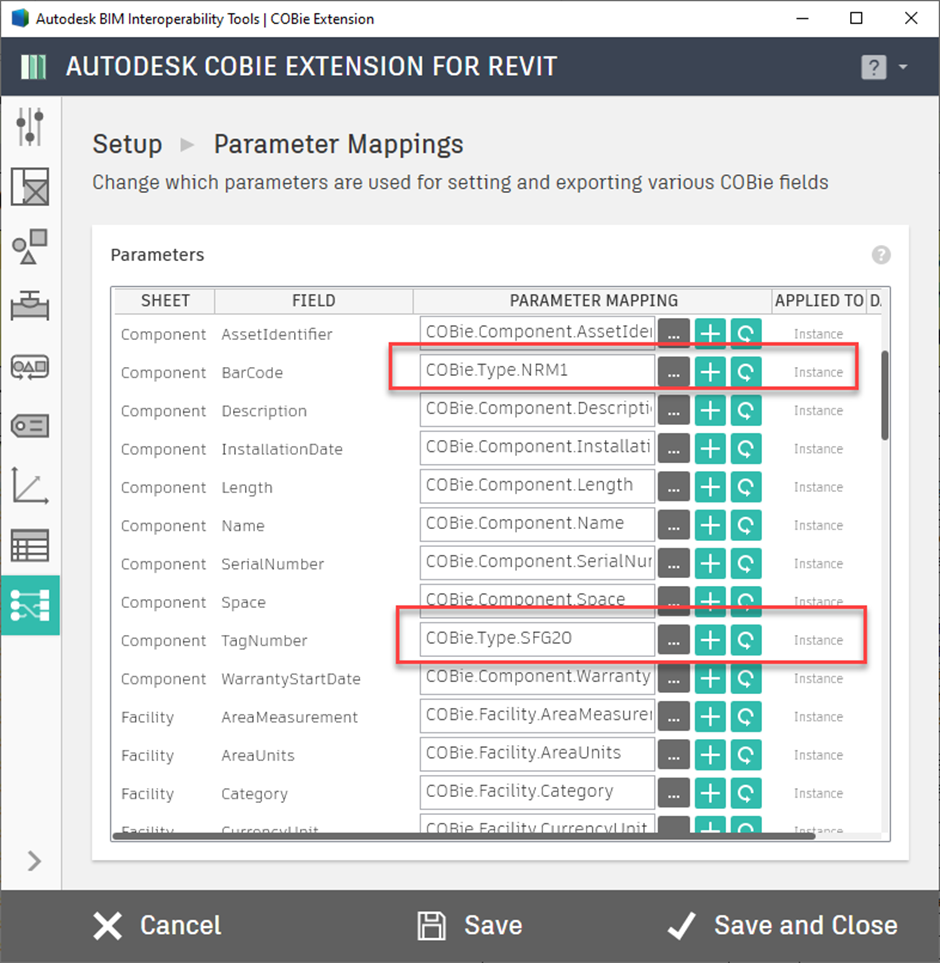Select the WarrantyStartDate field cell

(291, 679)
